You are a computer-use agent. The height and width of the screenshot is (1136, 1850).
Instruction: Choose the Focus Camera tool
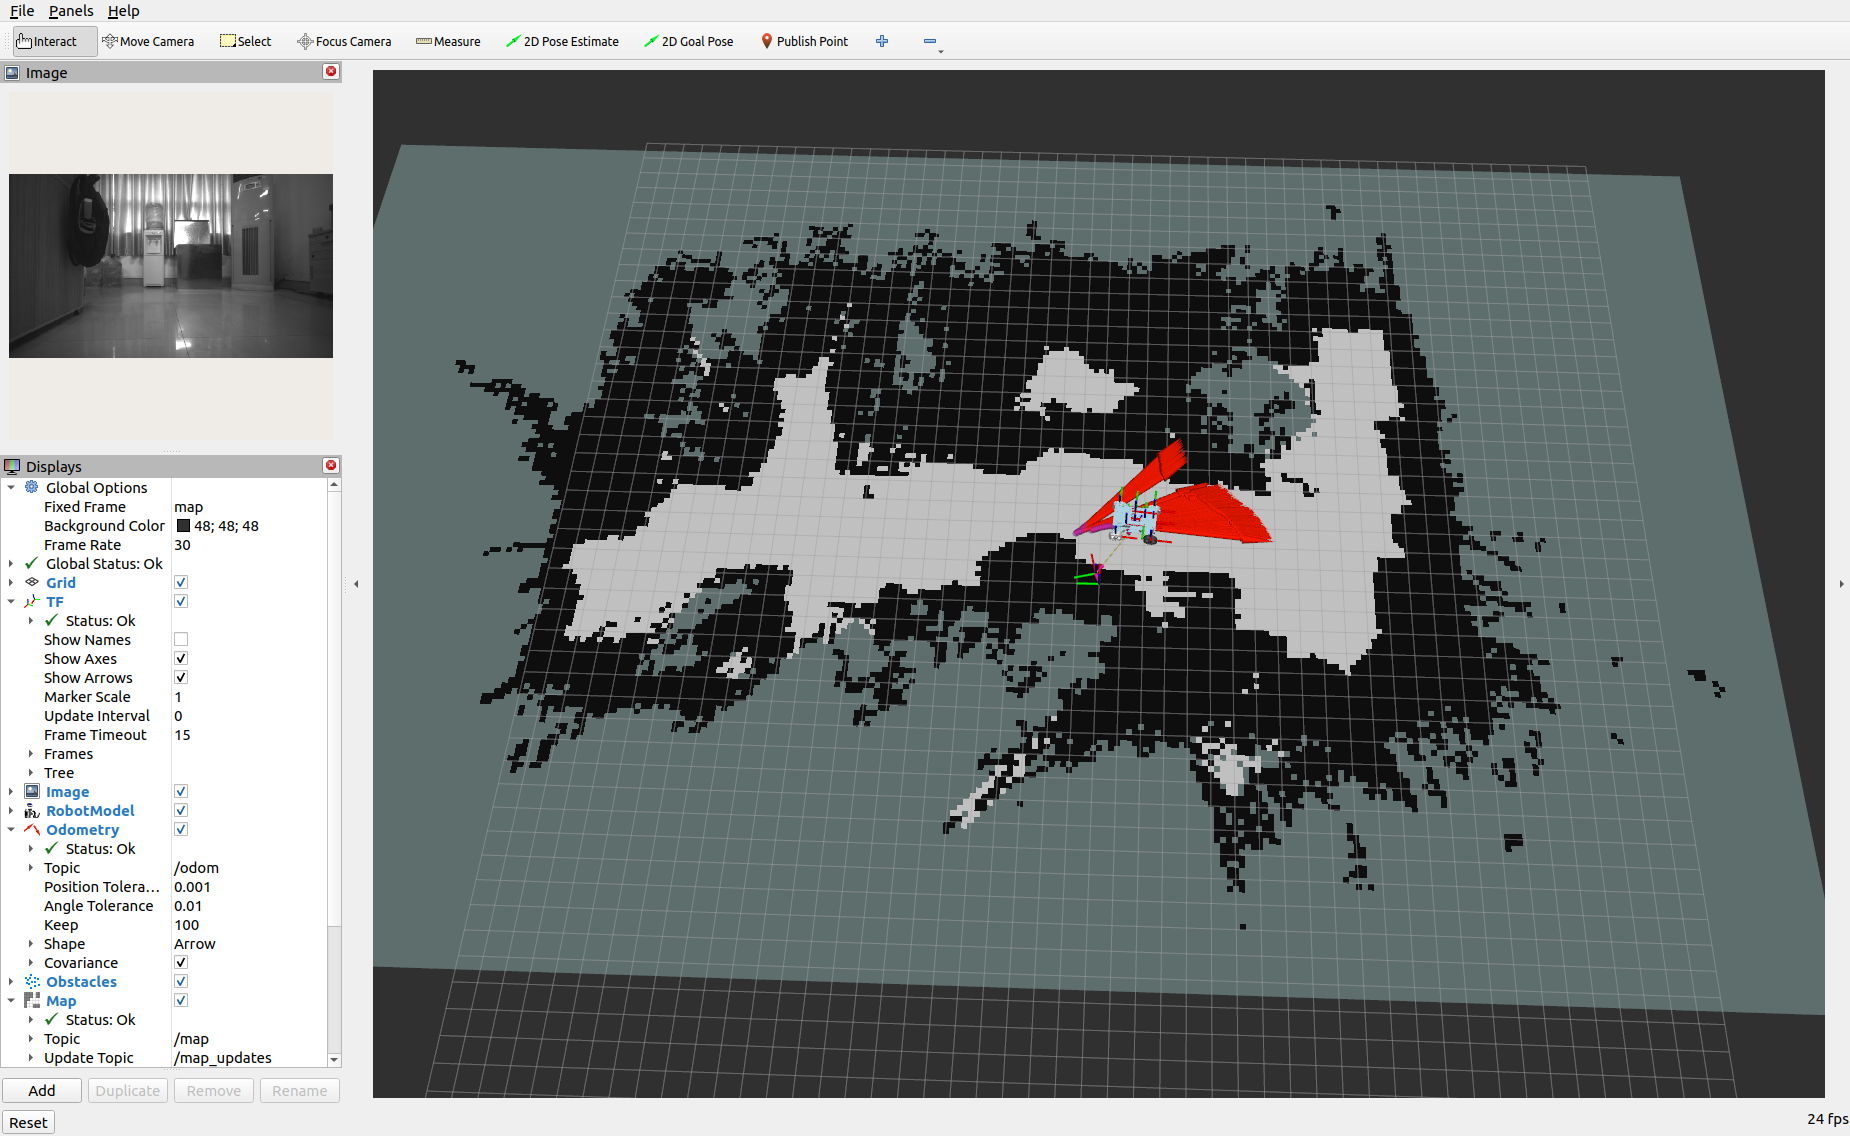[344, 41]
